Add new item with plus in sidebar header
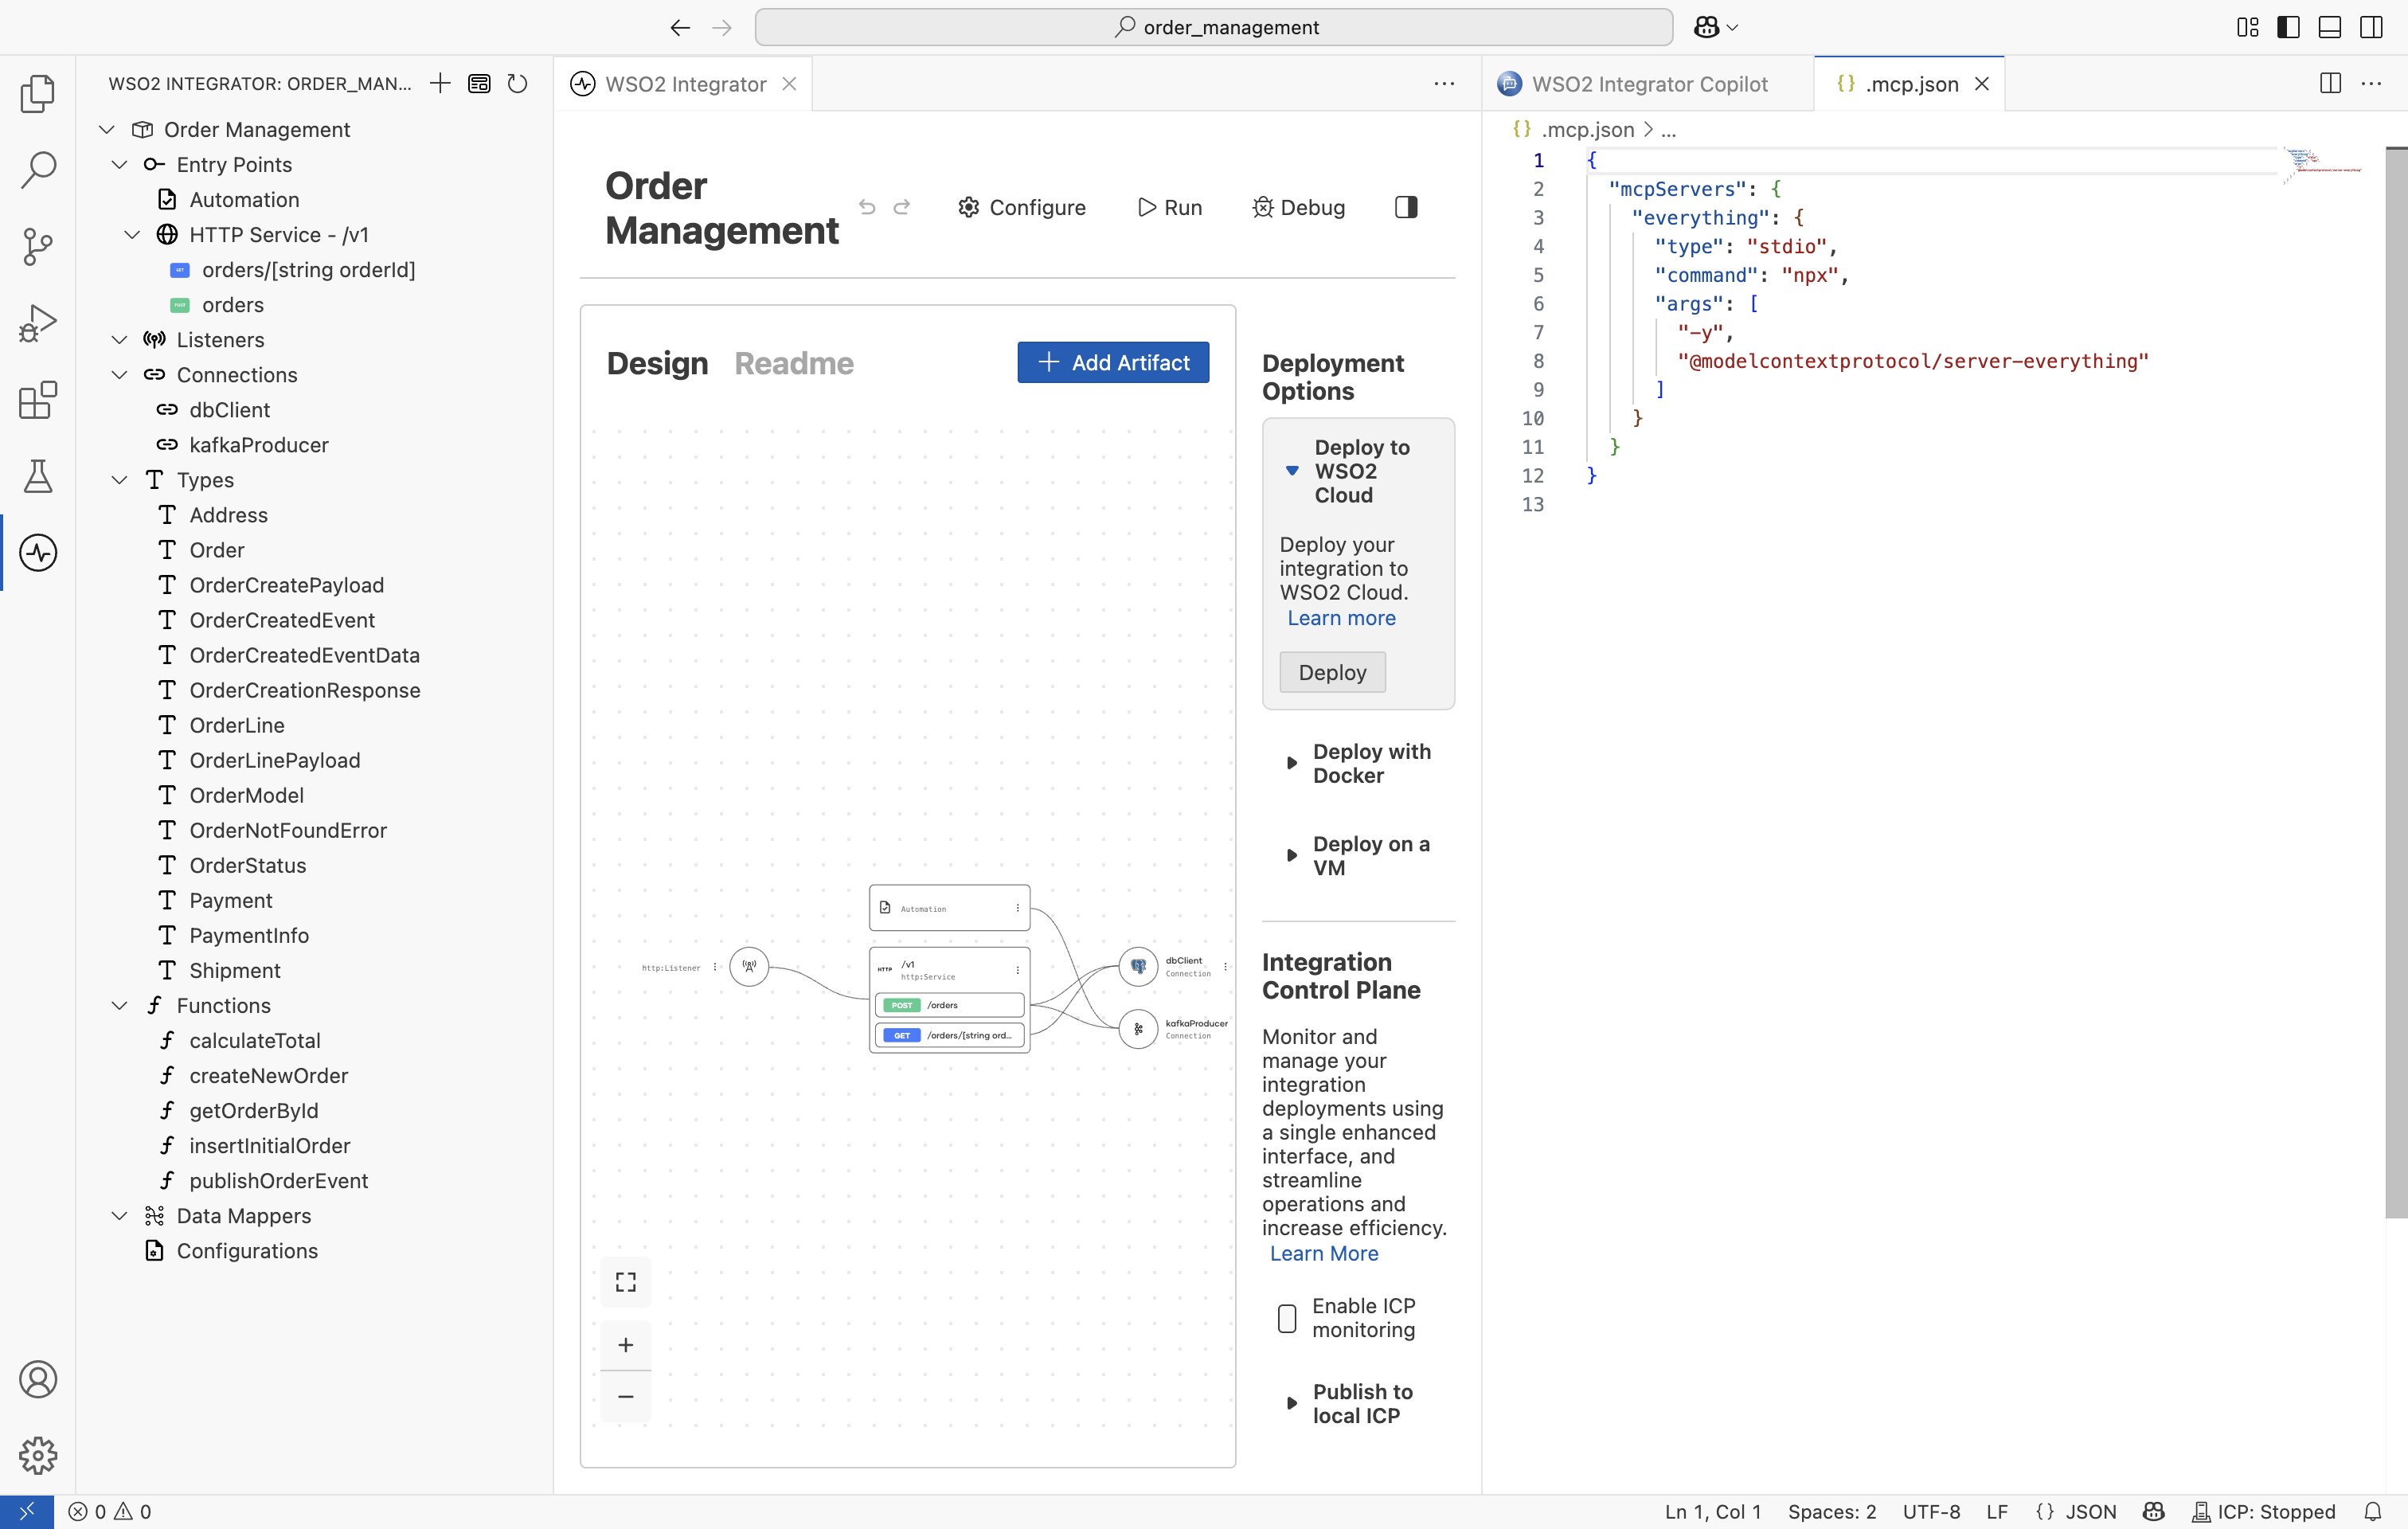The height and width of the screenshot is (1529, 2408). (x=440, y=83)
